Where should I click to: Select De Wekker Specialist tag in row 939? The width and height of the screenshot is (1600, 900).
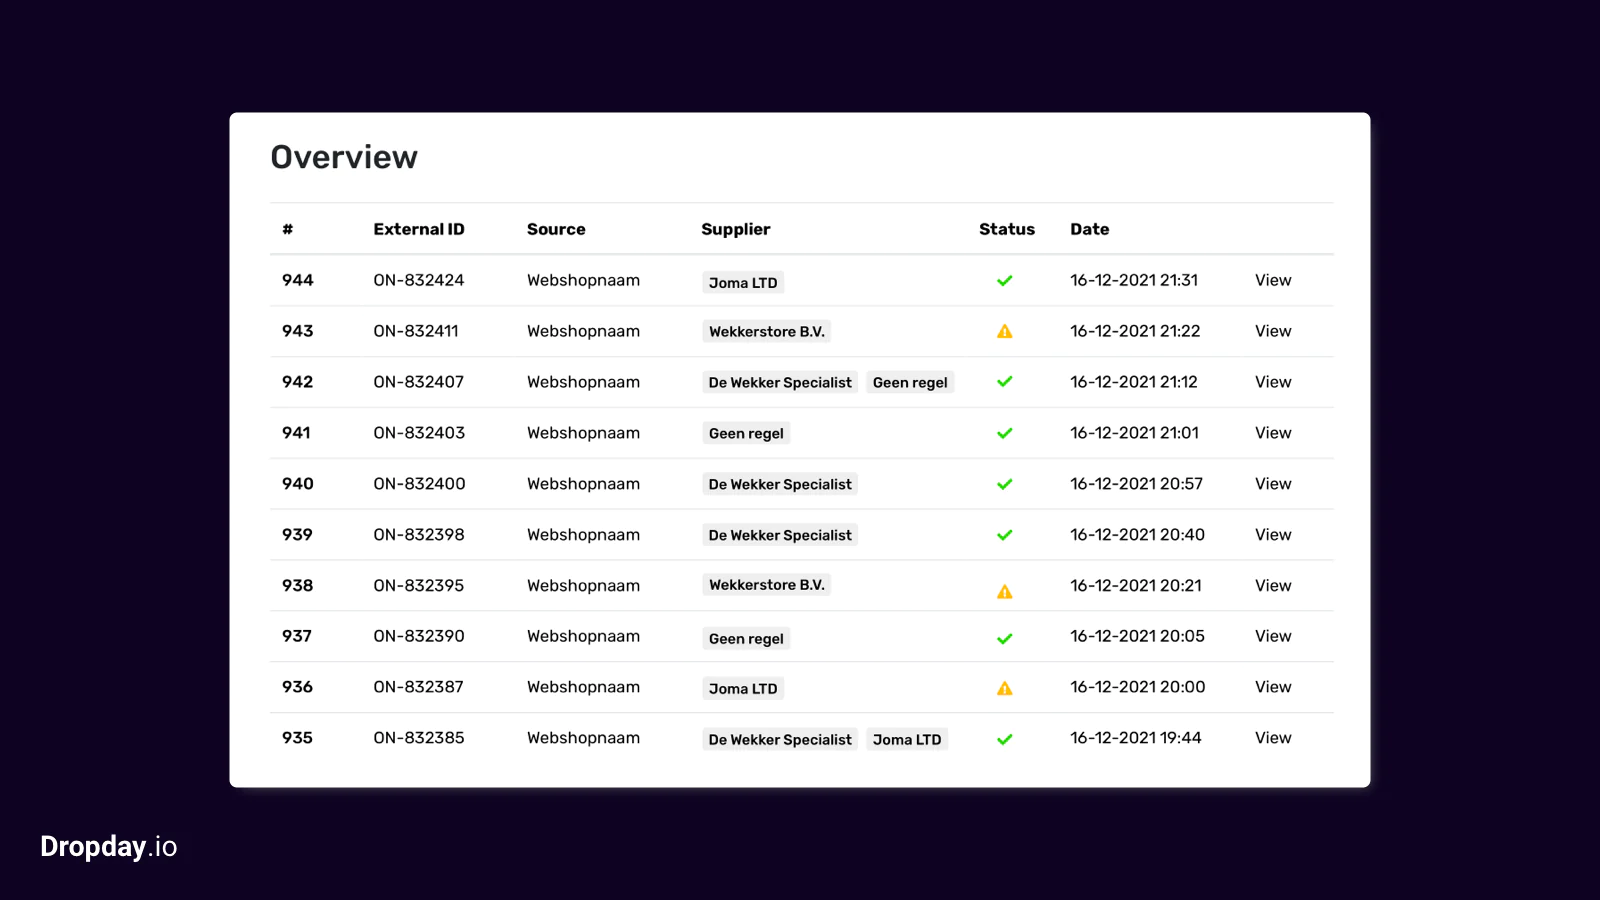pyautogui.click(x=780, y=535)
